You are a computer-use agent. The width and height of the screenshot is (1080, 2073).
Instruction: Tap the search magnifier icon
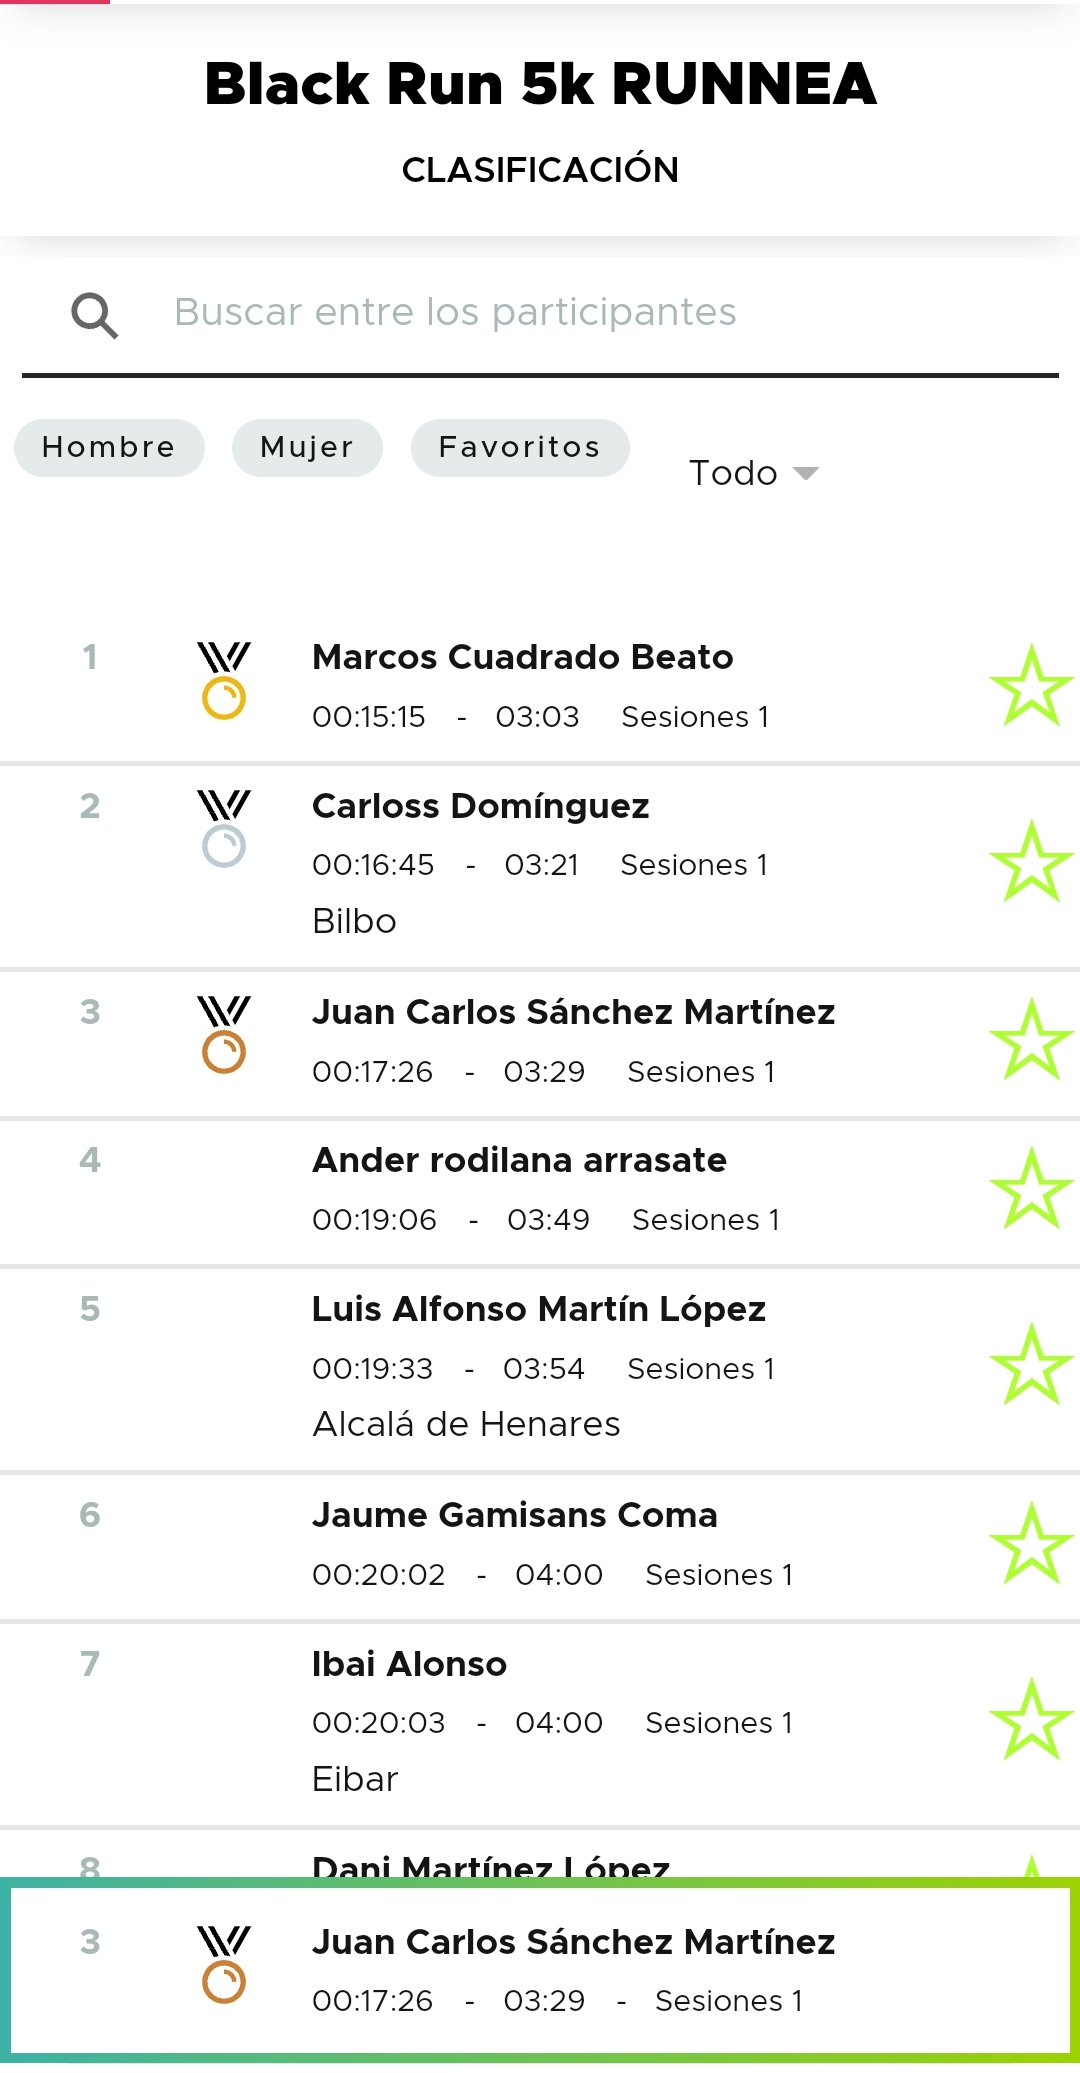tap(95, 316)
